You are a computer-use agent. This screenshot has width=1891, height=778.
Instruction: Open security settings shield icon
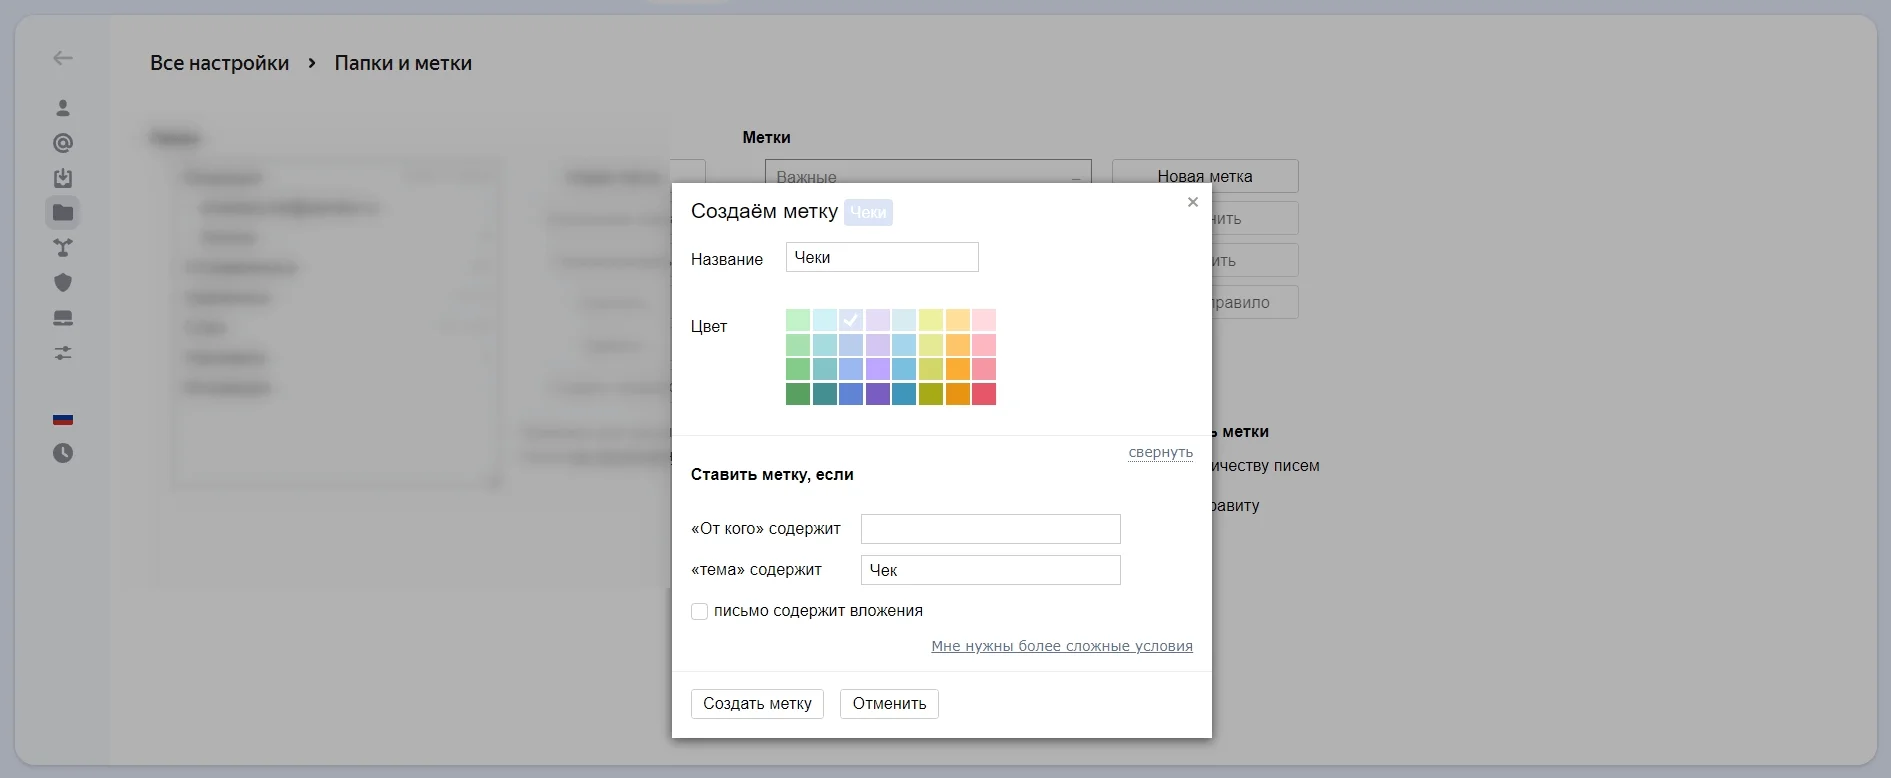(63, 283)
